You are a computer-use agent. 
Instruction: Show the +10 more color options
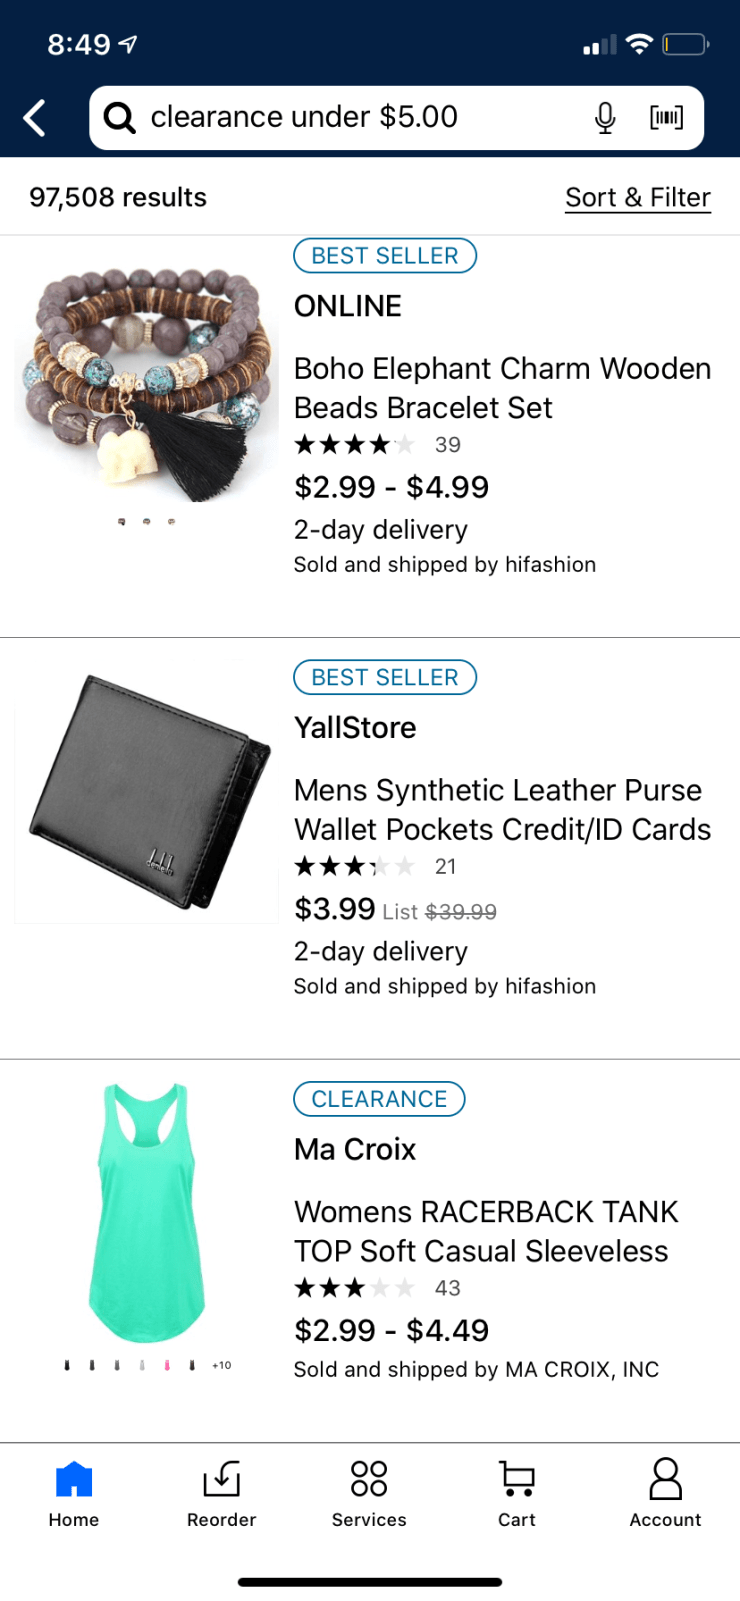[x=222, y=1365]
